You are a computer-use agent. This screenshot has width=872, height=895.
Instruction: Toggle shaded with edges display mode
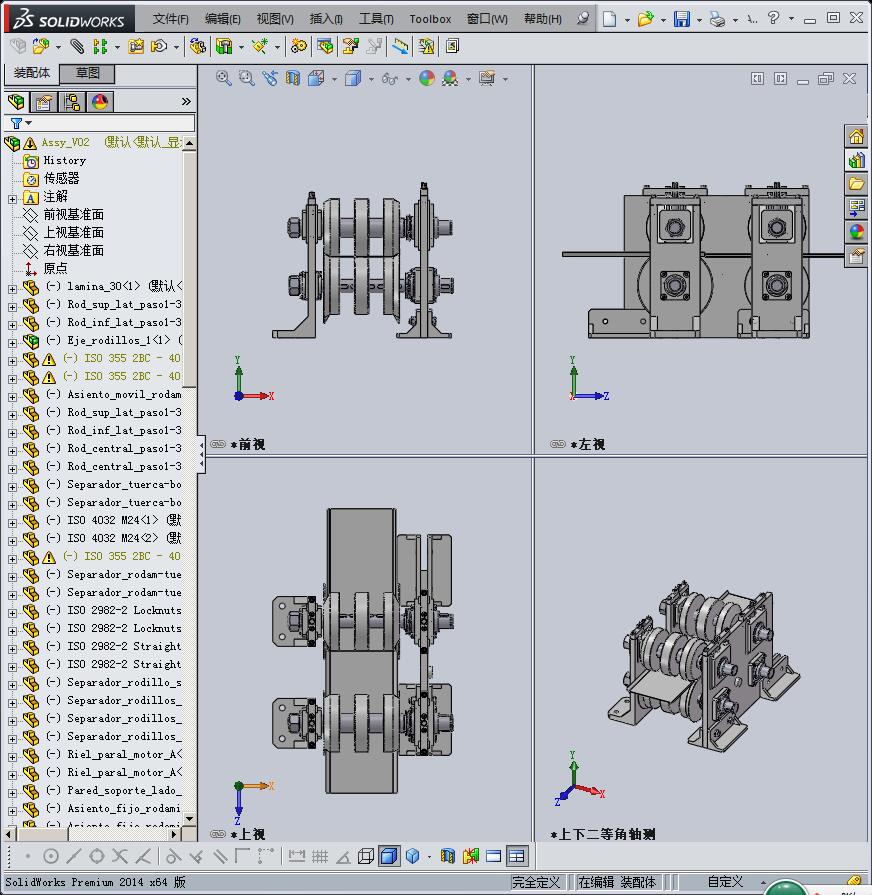coord(389,856)
